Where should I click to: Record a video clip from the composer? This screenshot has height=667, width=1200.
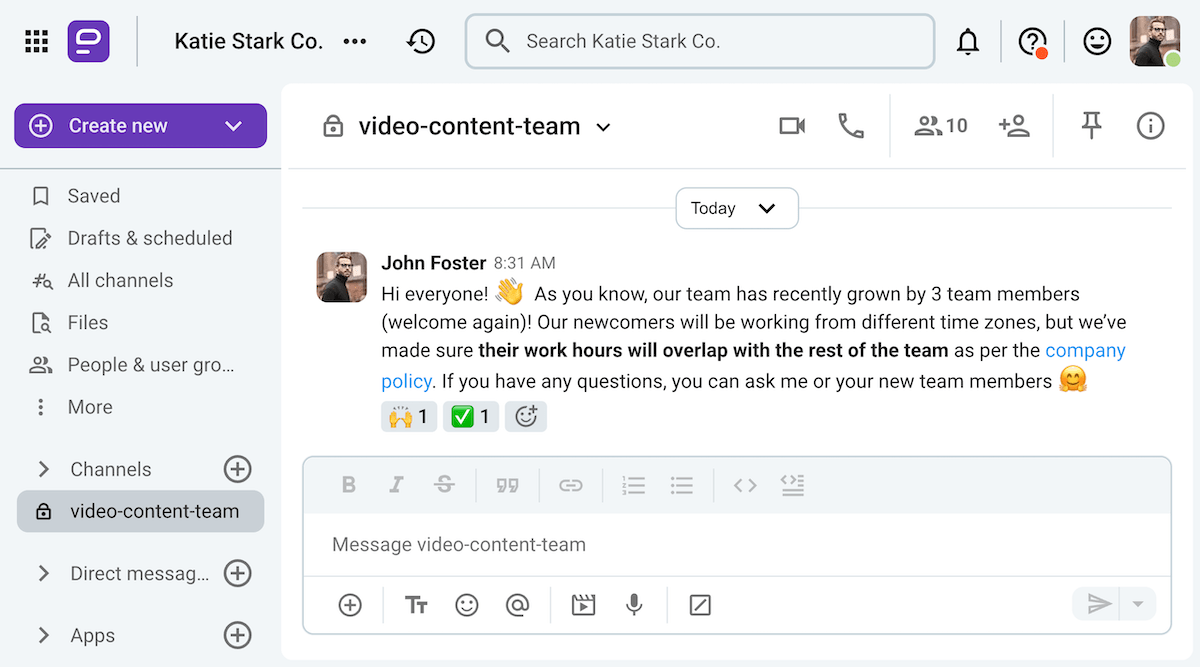[583, 604]
